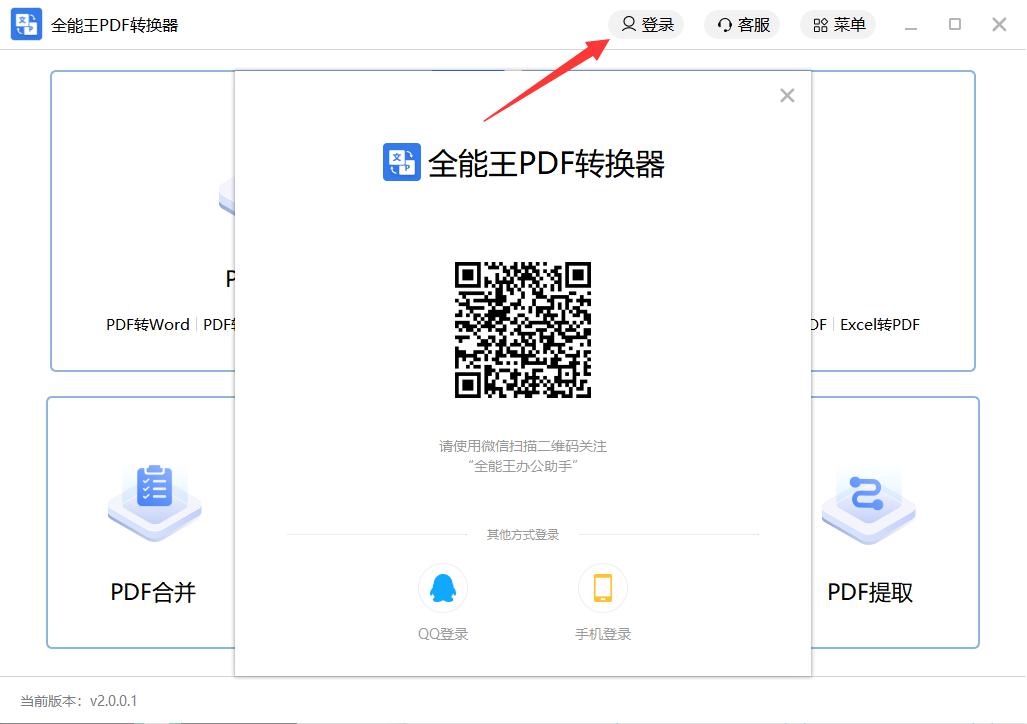Open the PDF提取 tool icon
This screenshot has width=1027, height=724.
[868, 497]
